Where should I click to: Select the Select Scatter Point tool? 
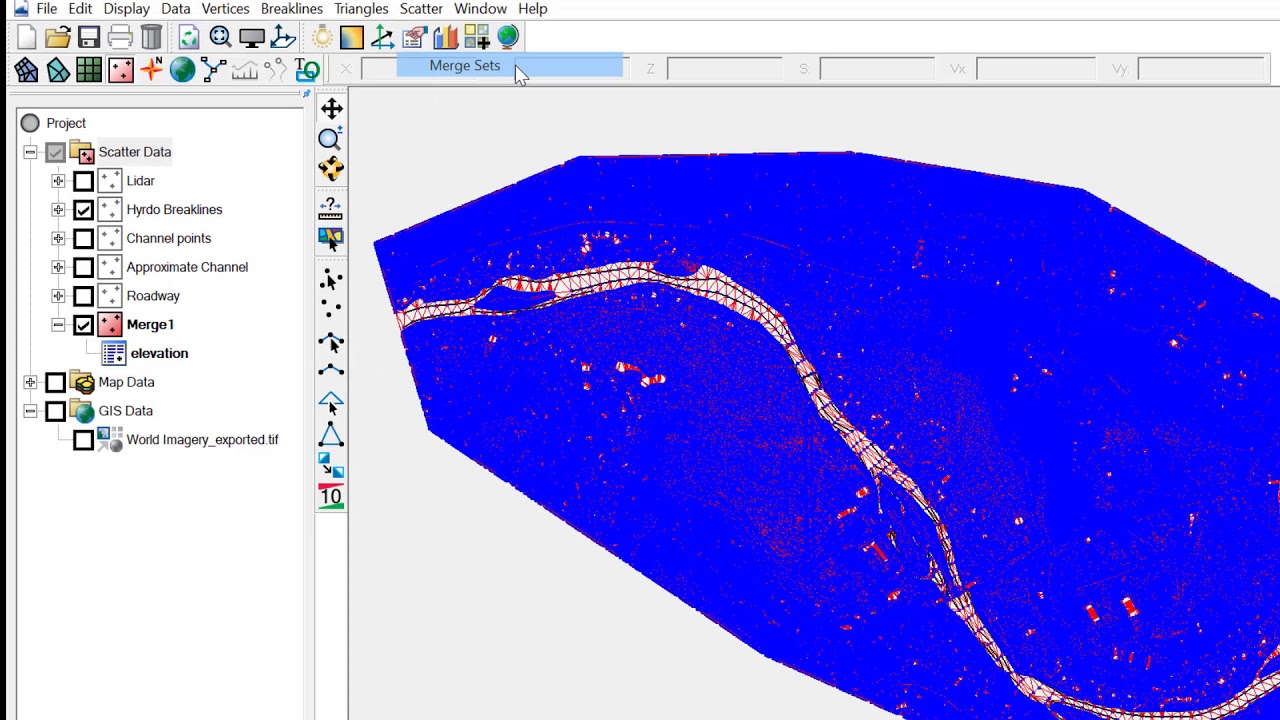(331, 280)
